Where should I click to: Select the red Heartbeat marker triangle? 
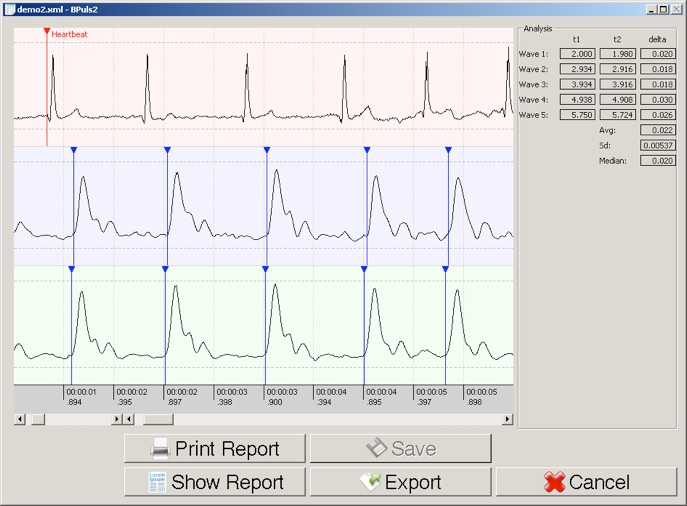click(x=47, y=32)
